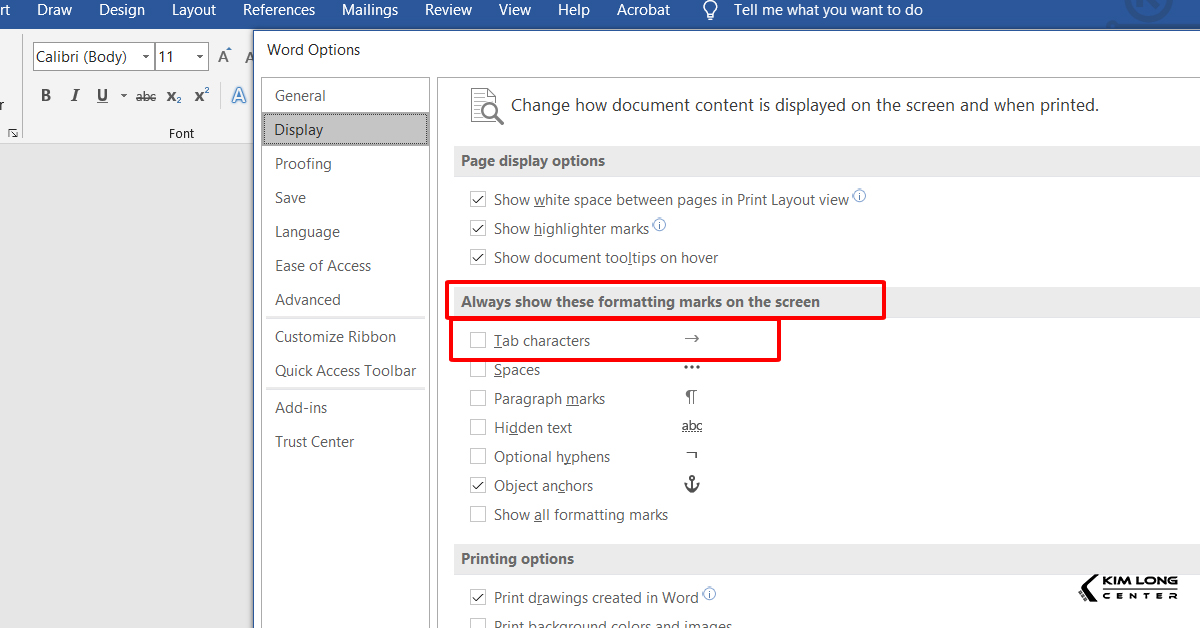Expand the font size dropdown

(x=200, y=57)
